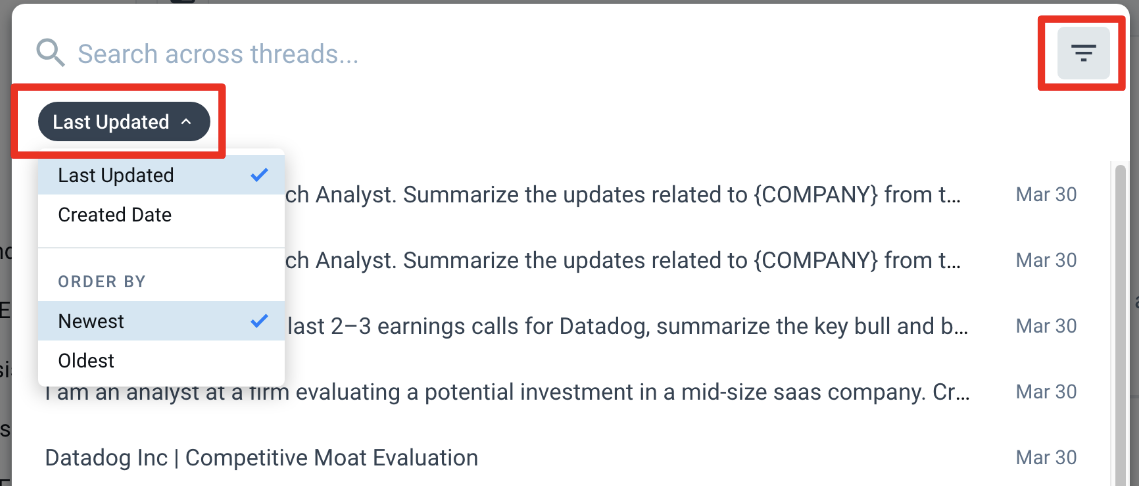
Task: Click the checkmark beside Last Updated option
Action: click(x=260, y=175)
